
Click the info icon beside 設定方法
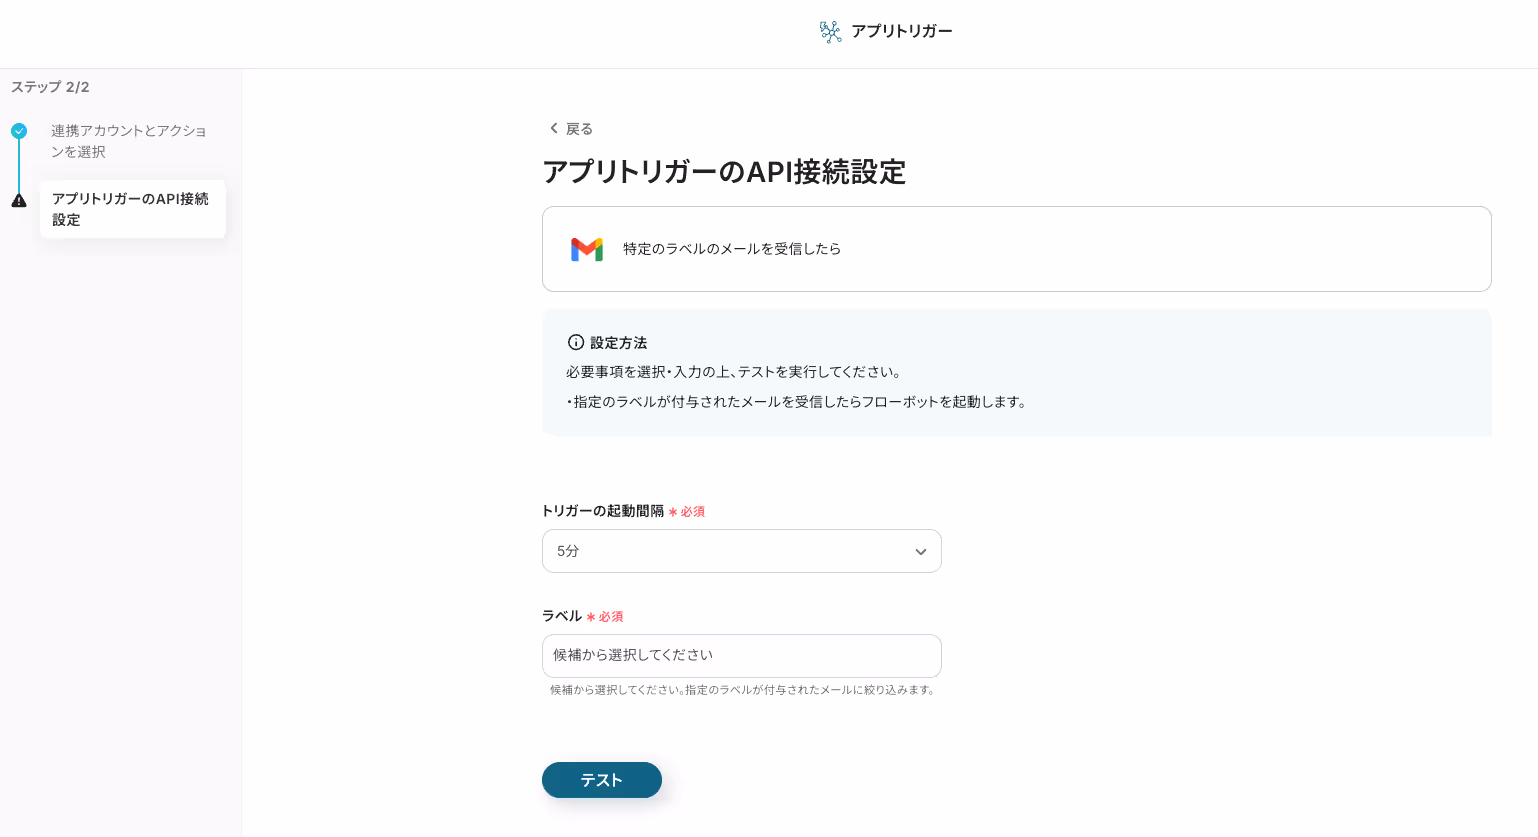tap(576, 342)
